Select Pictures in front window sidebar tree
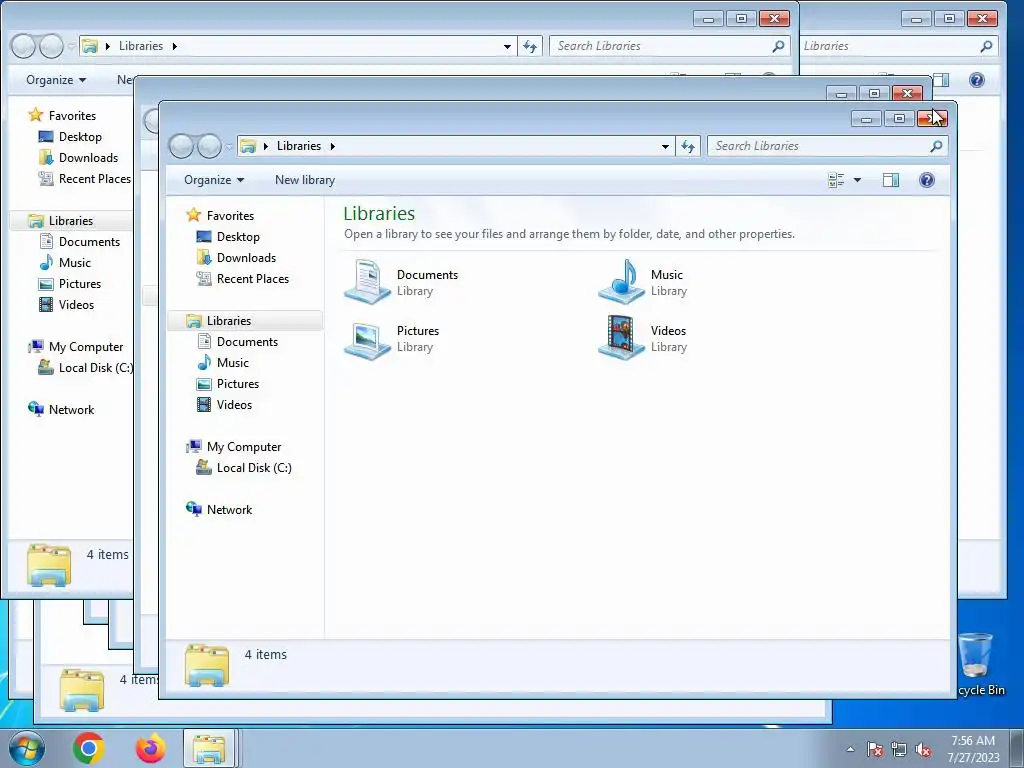This screenshot has height=768, width=1024. click(x=228, y=383)
